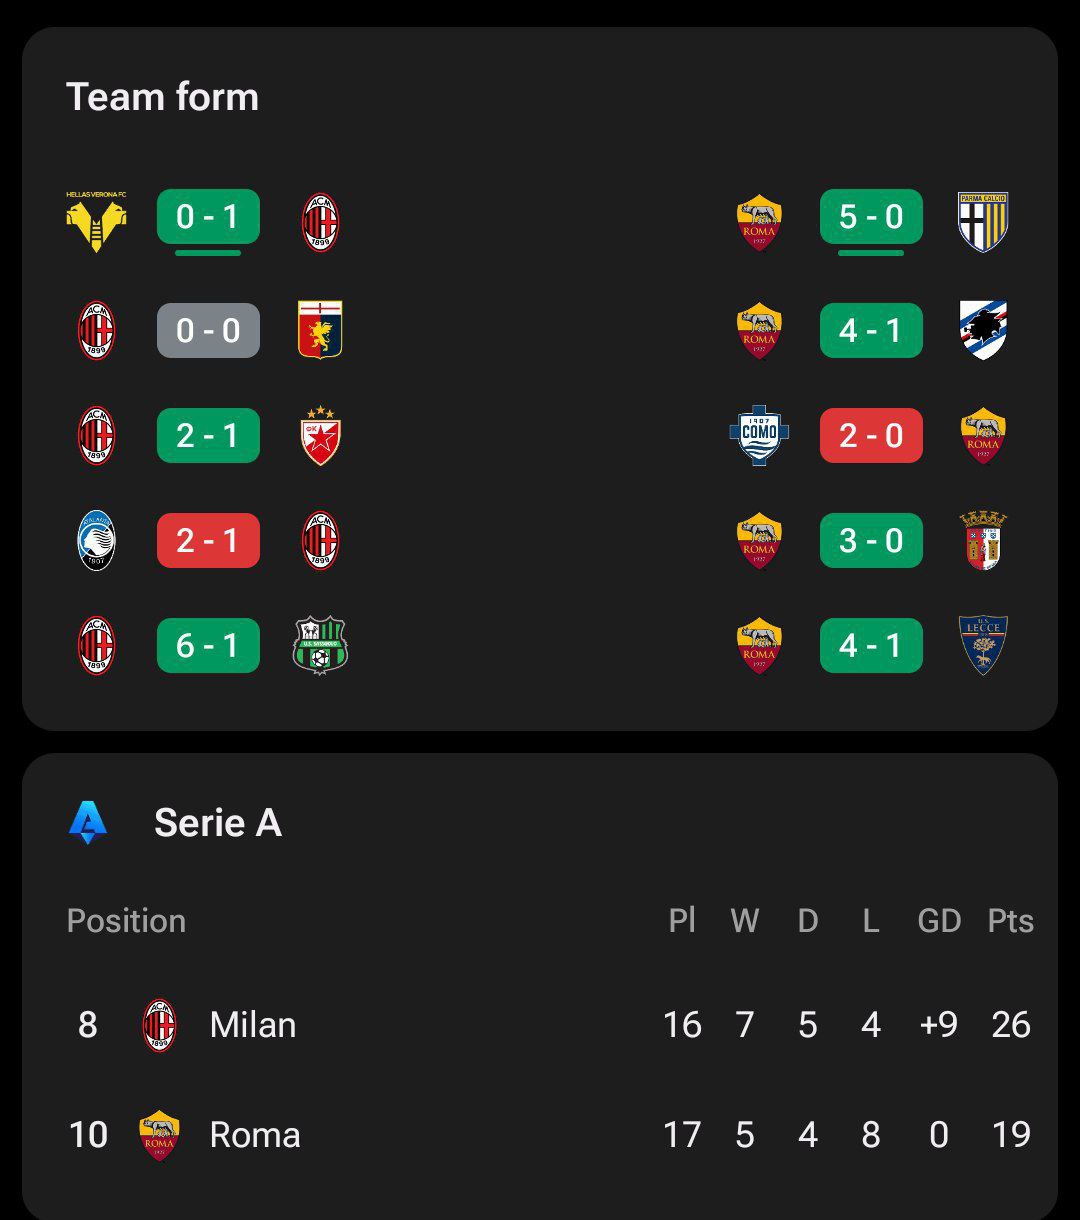The width and height of the screenshot is (1080, 1220).
Task: Open the Roma 5 - 0 Parma result
Action: point(871,217)
